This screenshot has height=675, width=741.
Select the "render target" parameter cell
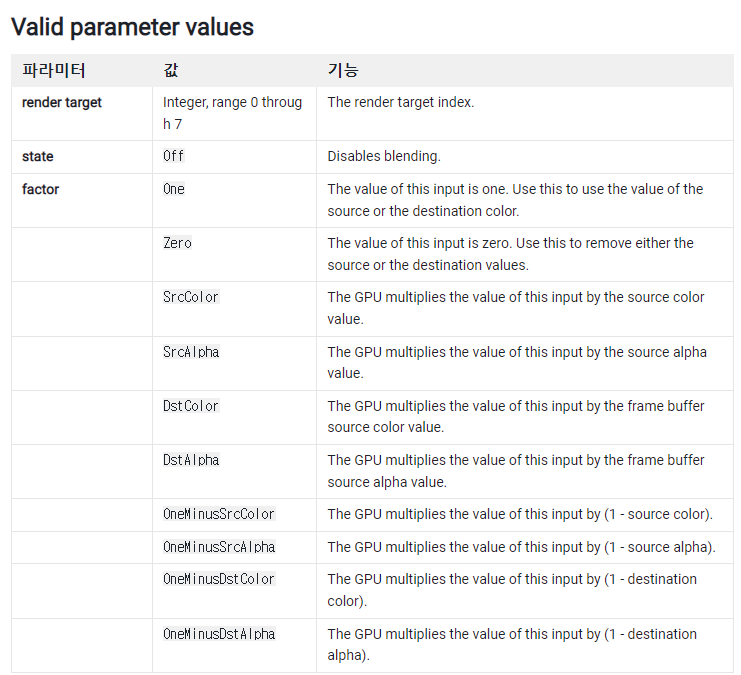[62, 102]
